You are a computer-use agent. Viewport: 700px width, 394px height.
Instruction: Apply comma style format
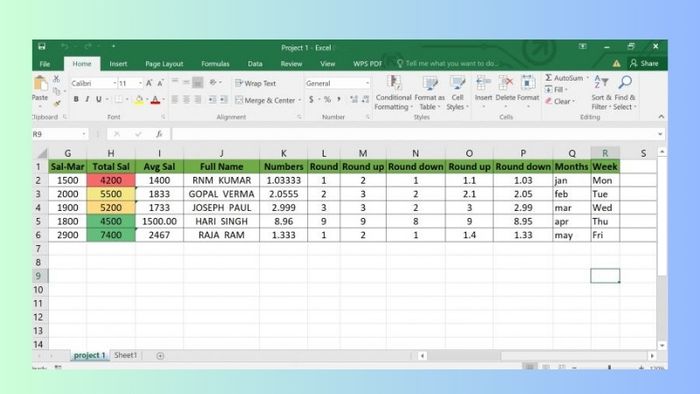click(x=339, y=99)
